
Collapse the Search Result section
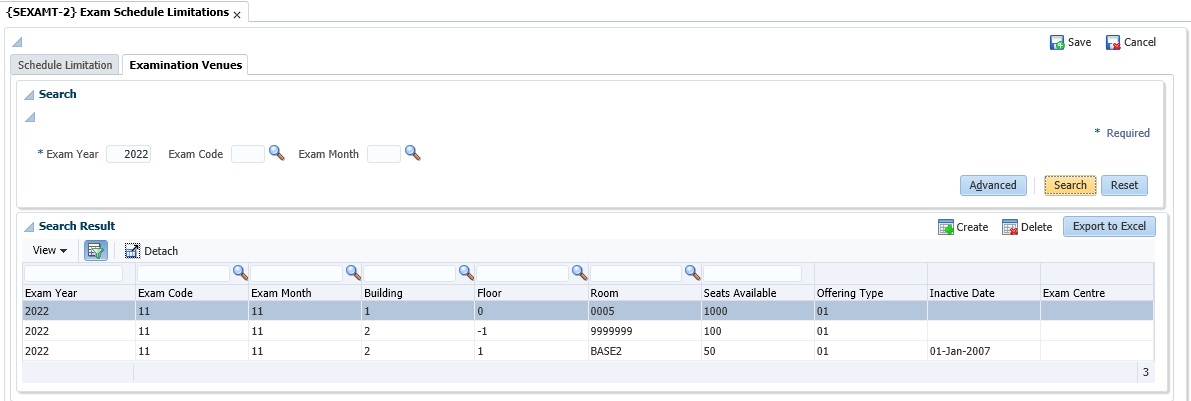pos(29,226)
